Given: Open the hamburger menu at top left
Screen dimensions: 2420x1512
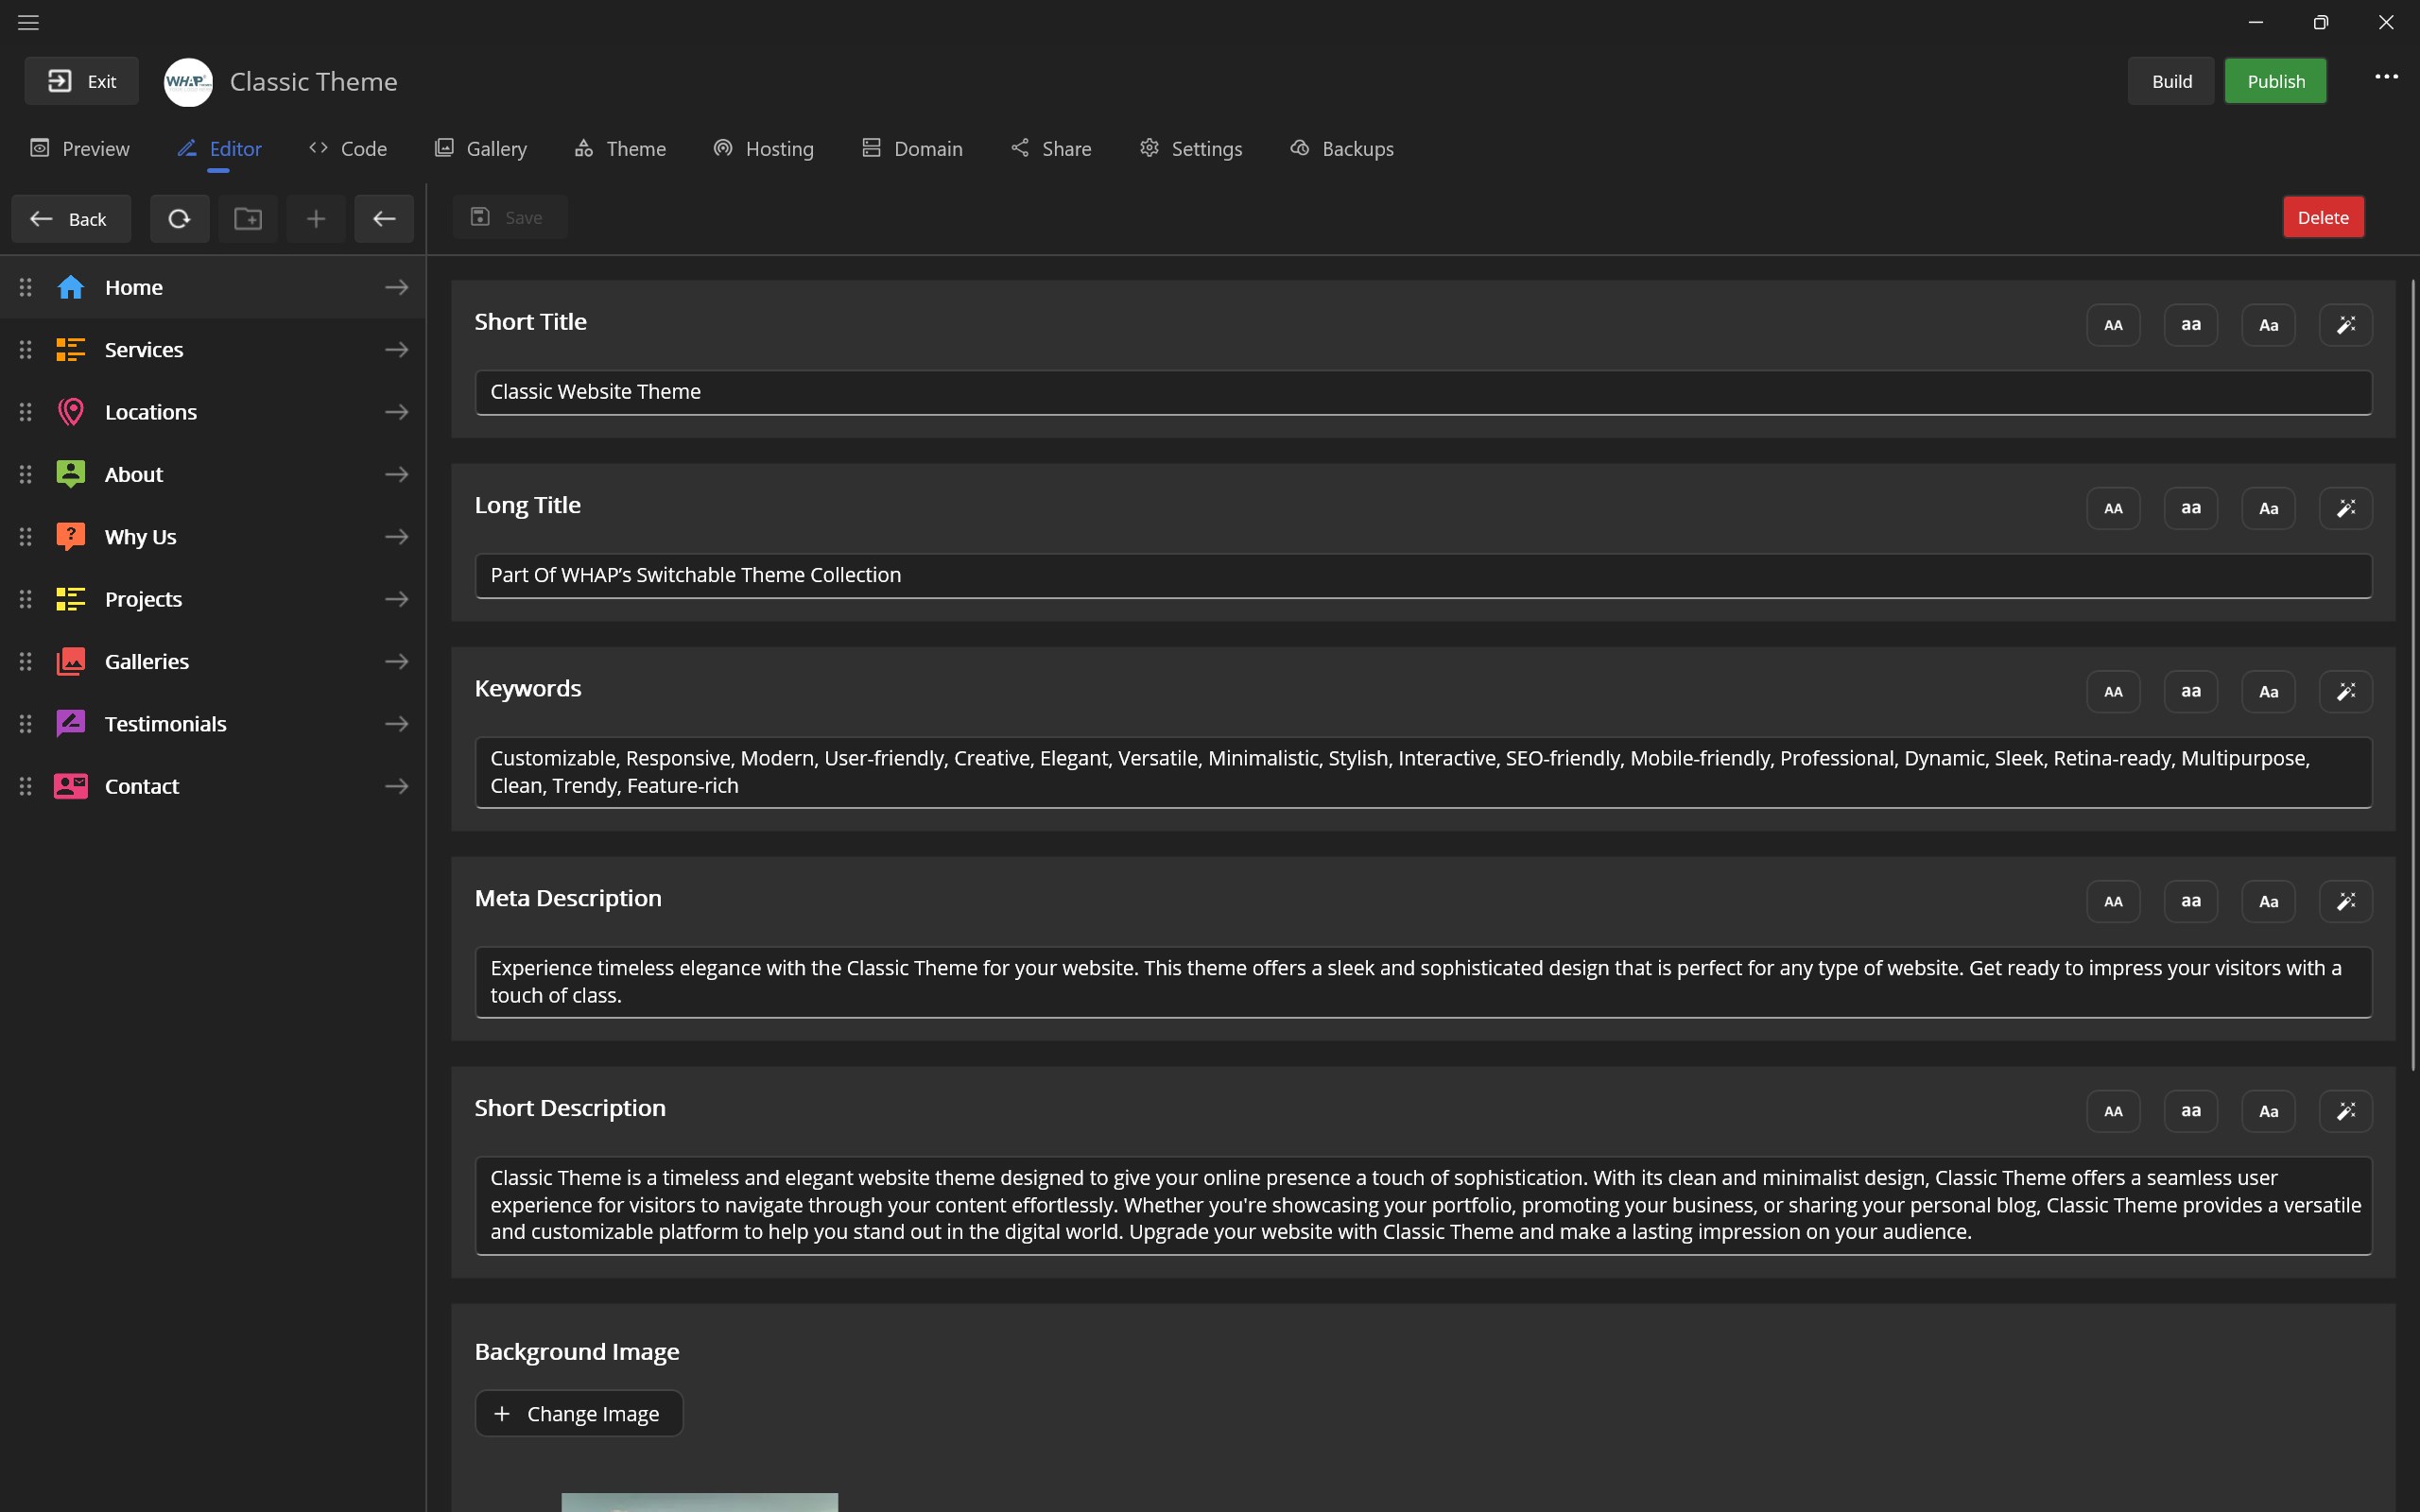Looking at the screenshot, I should (x=28, y=22).
